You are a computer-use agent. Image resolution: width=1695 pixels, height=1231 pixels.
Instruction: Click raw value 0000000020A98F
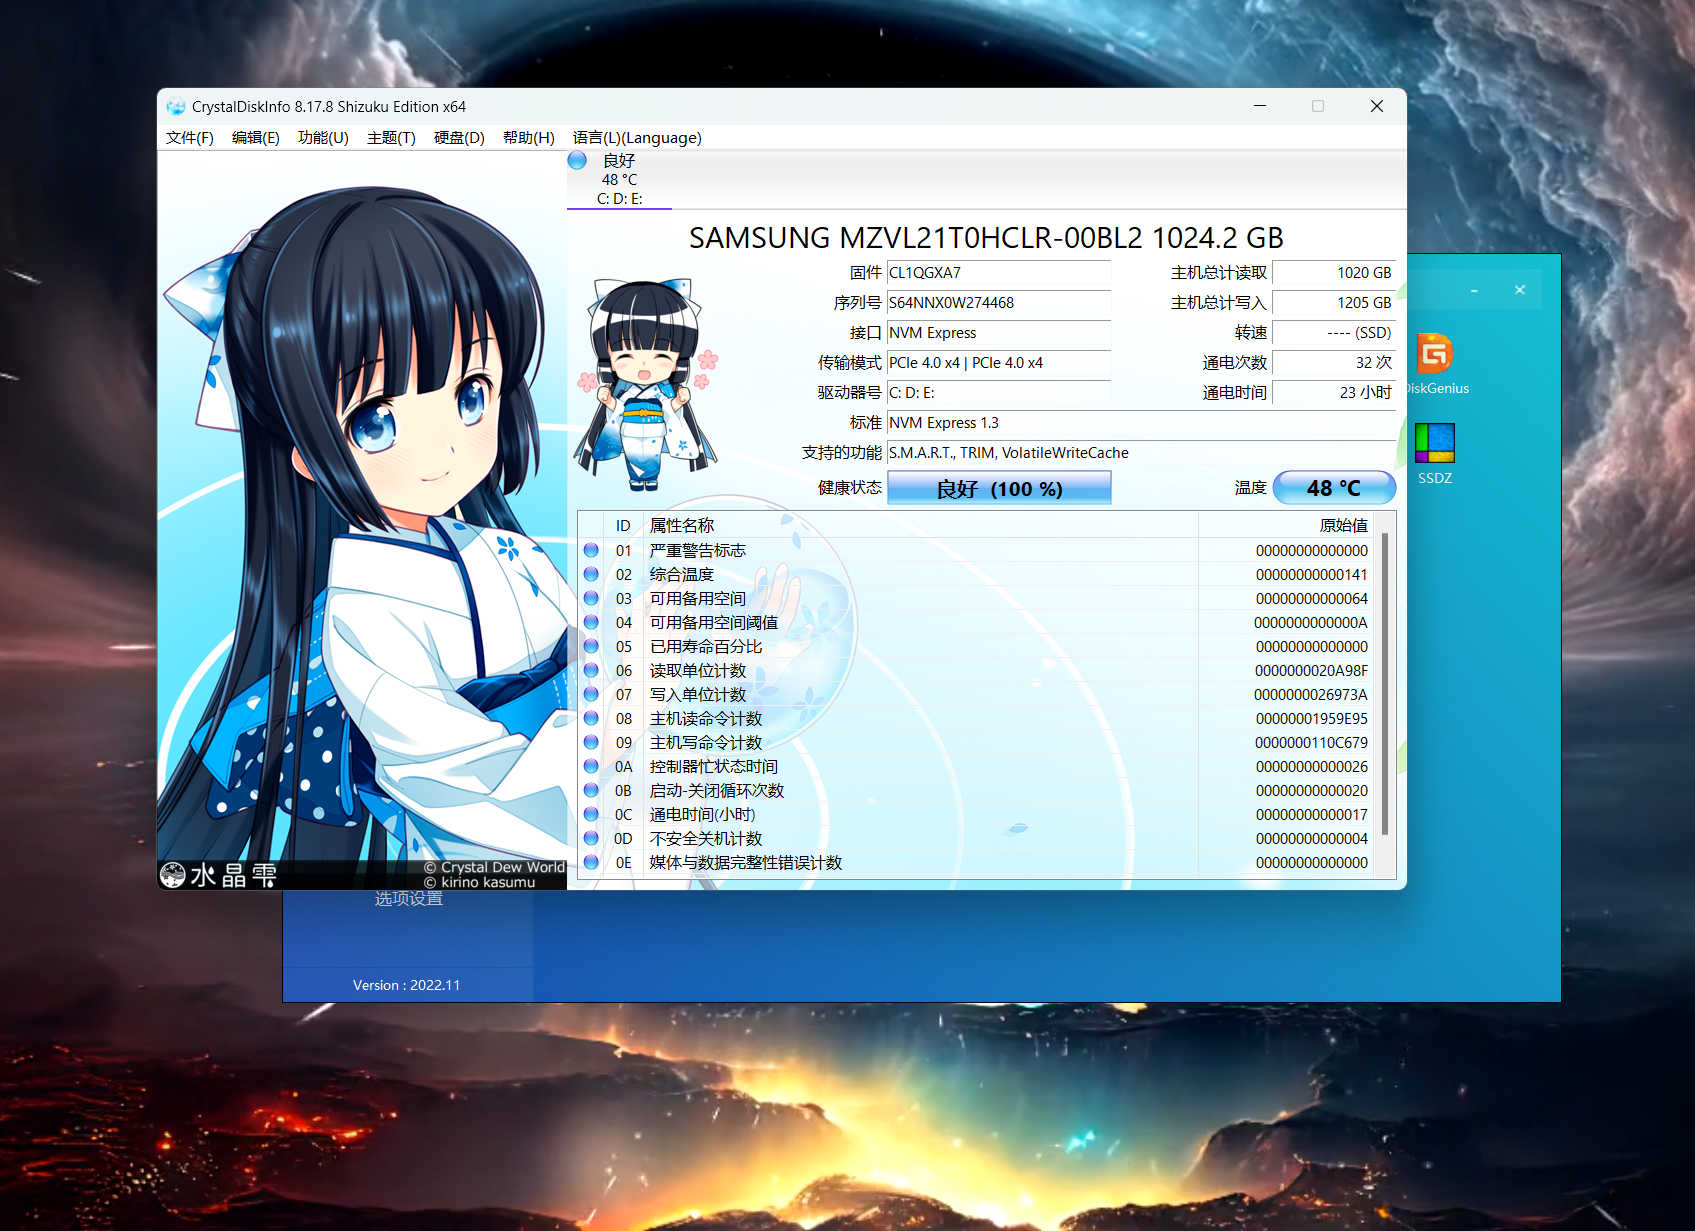point(1311,670)
